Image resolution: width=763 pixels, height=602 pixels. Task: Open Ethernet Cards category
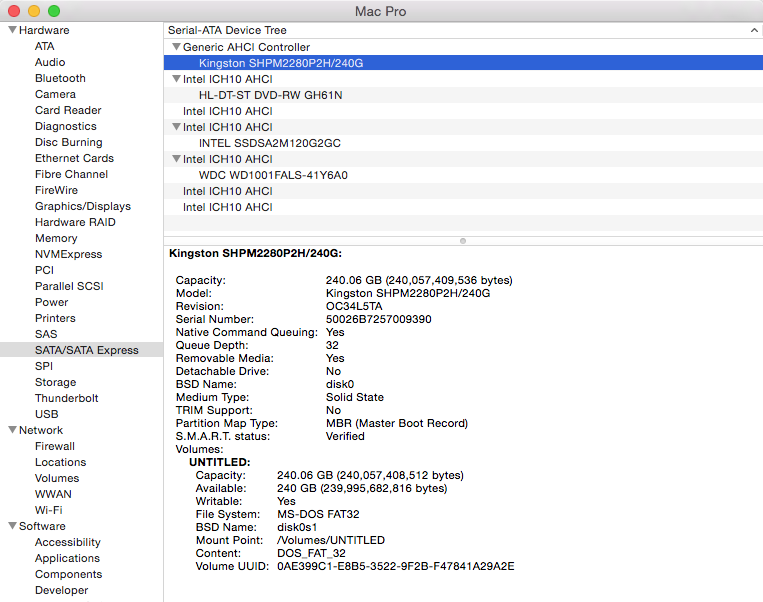tap(74, 158)
